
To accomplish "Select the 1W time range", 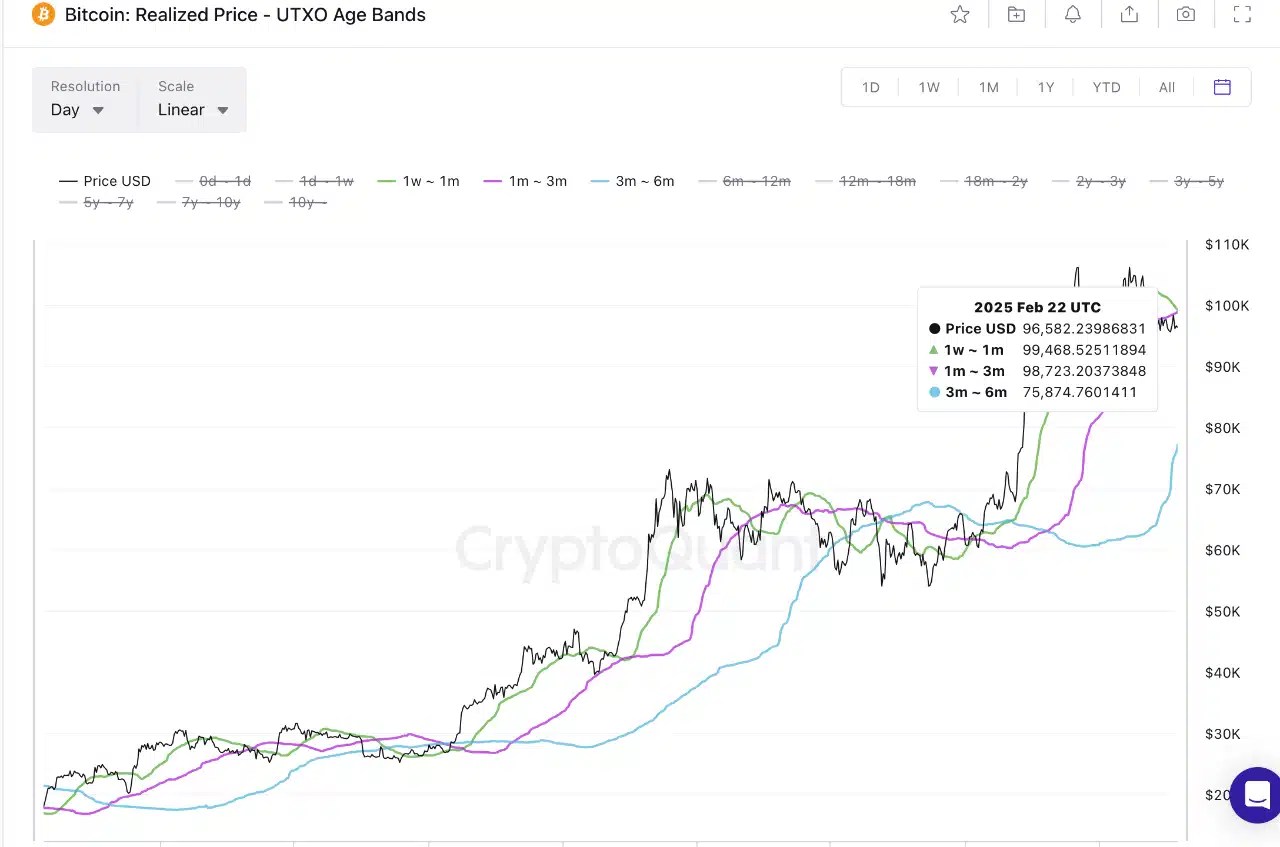I will click(929, 87).
